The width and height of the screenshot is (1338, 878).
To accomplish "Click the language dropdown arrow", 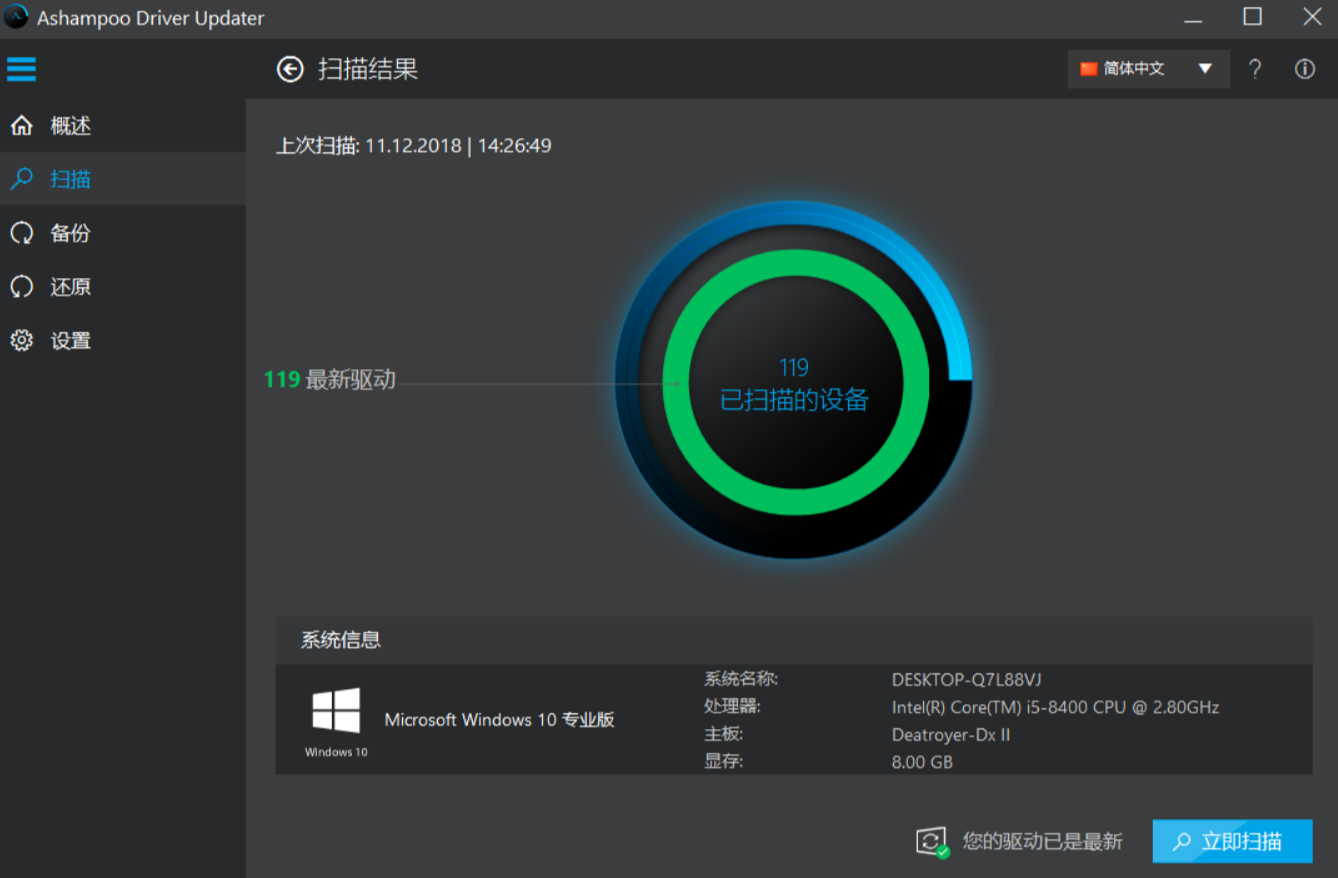I will (x=1205, y=69).
